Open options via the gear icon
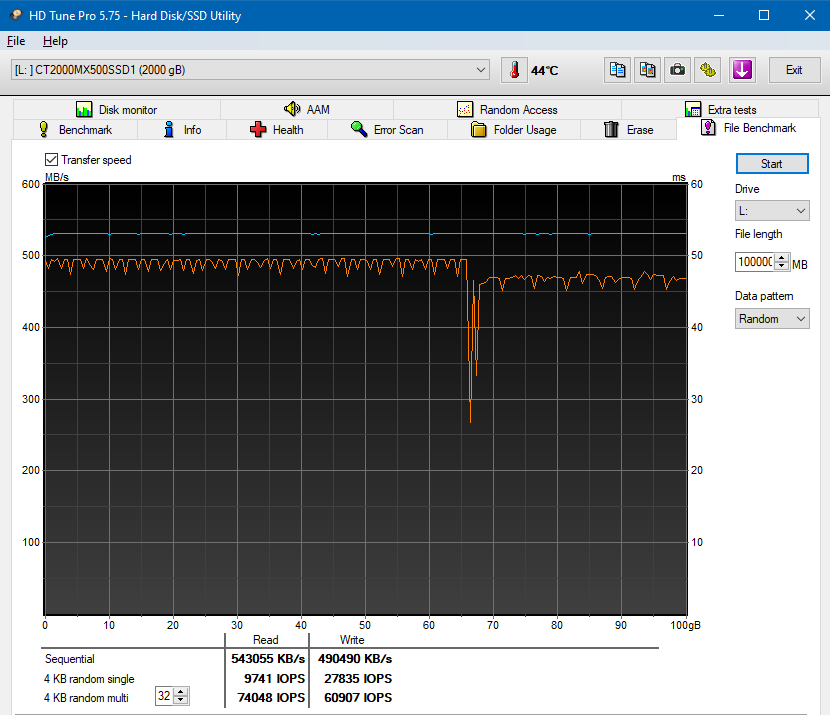 (707, 70)
